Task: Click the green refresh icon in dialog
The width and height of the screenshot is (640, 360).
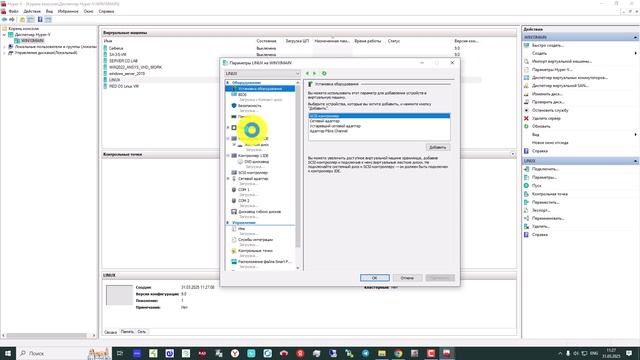Action: coord(324,73)
